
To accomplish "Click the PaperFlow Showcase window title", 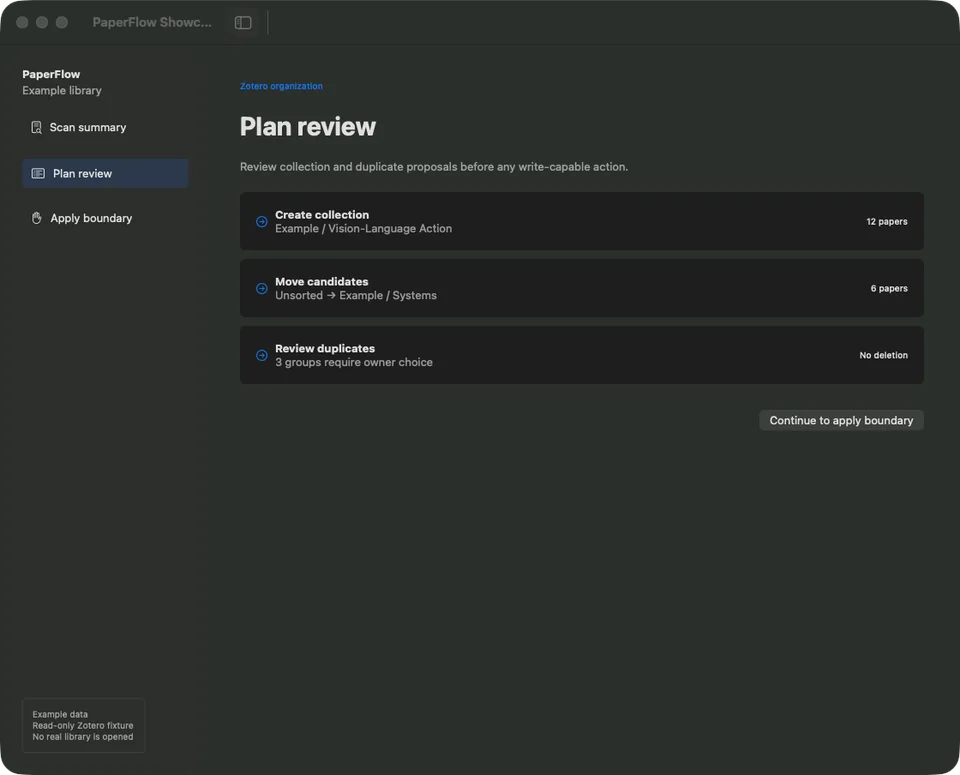I will [152, 22].
